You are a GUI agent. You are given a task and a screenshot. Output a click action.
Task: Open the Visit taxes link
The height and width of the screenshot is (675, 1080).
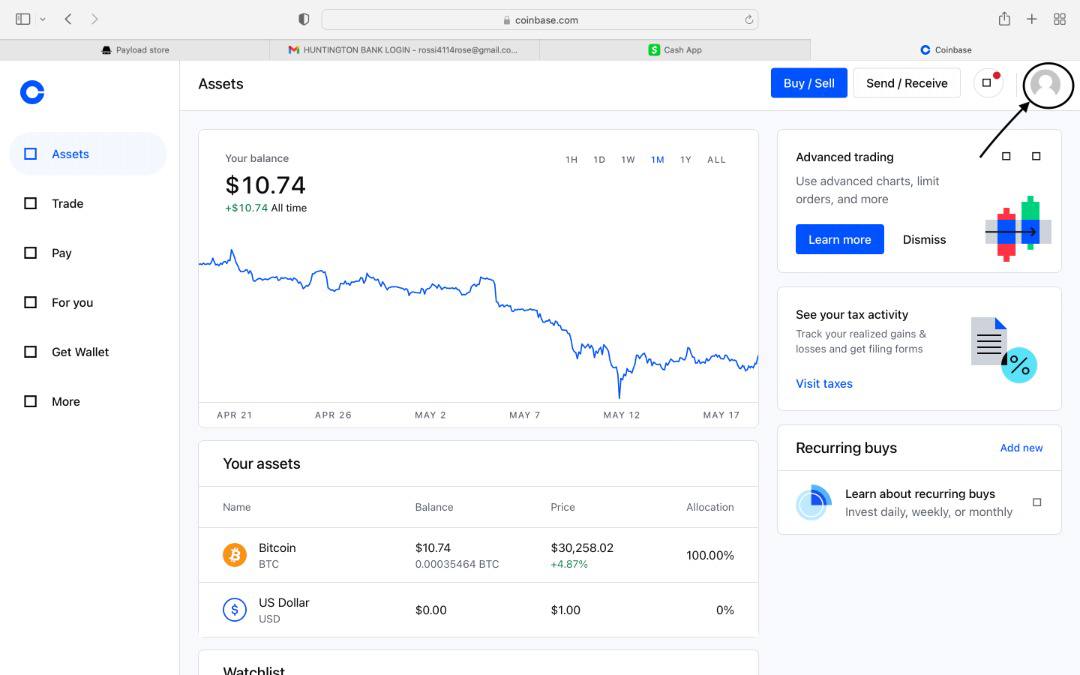coord(824,384)
